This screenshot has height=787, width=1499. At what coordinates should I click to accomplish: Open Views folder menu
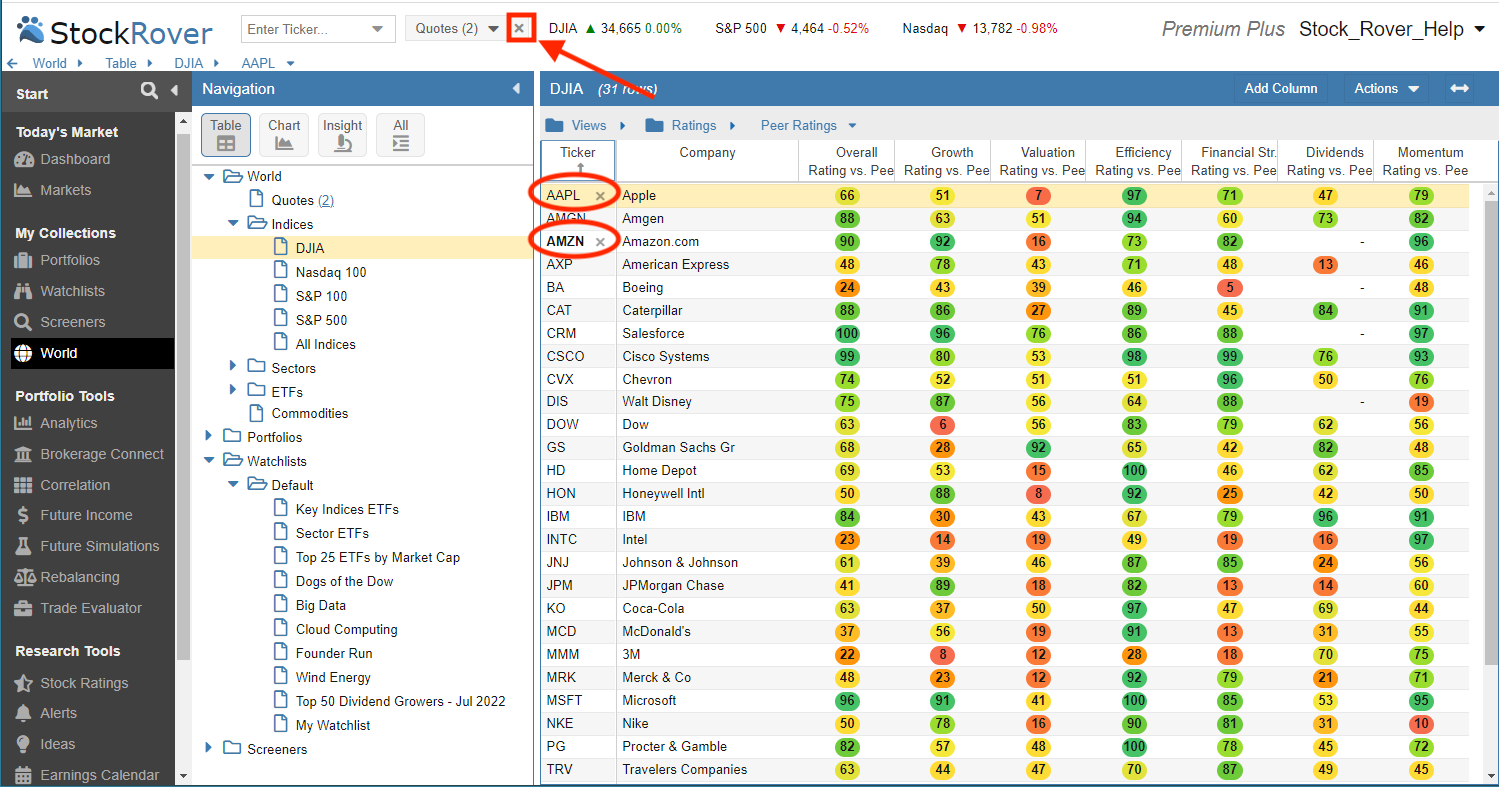[586, 125]
